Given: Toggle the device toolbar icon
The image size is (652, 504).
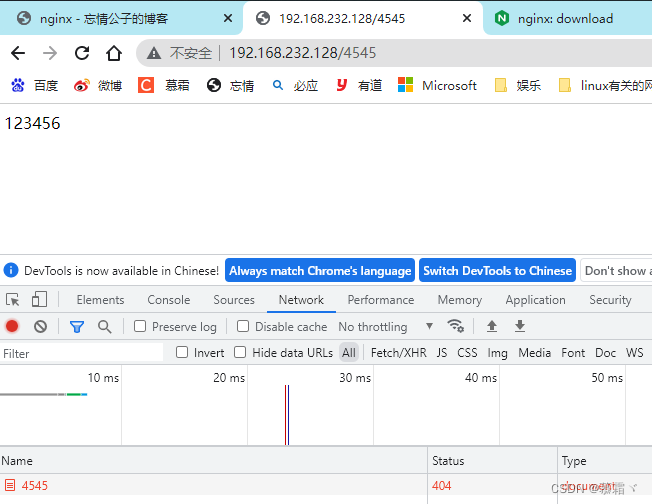Looking at the screenshot, I should point(39,299).
